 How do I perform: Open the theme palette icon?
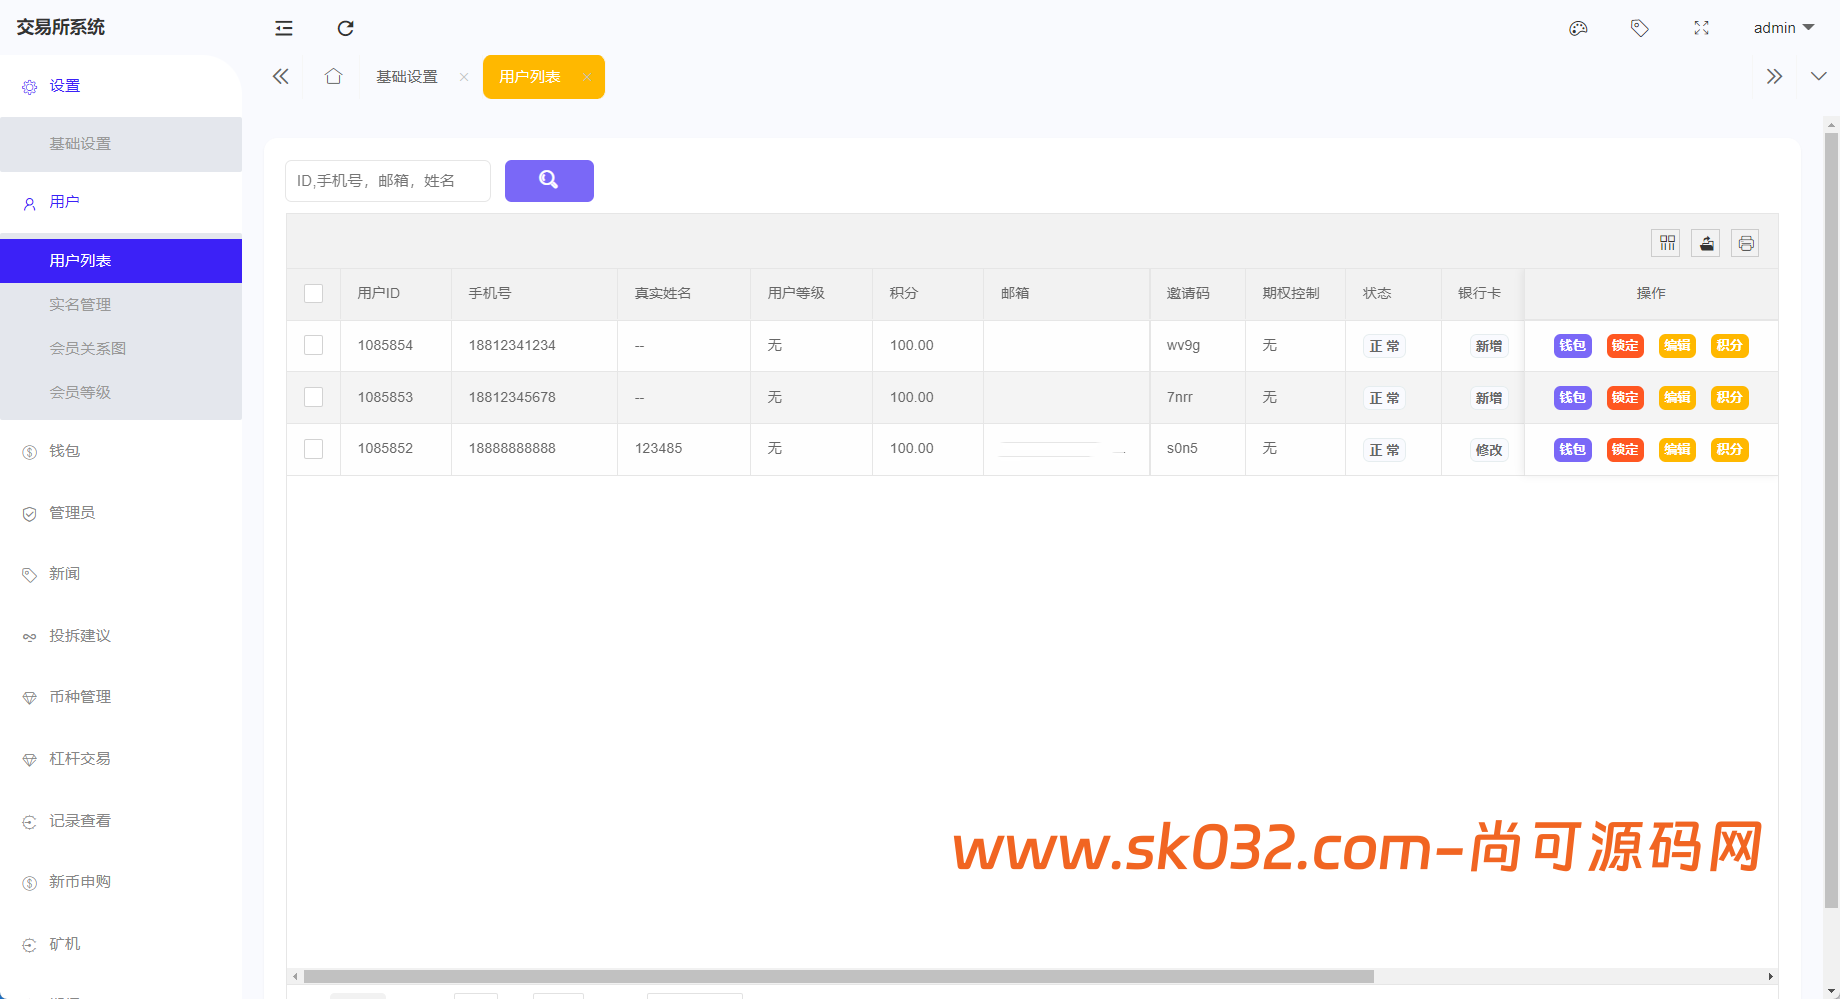tap(1578, 28)
